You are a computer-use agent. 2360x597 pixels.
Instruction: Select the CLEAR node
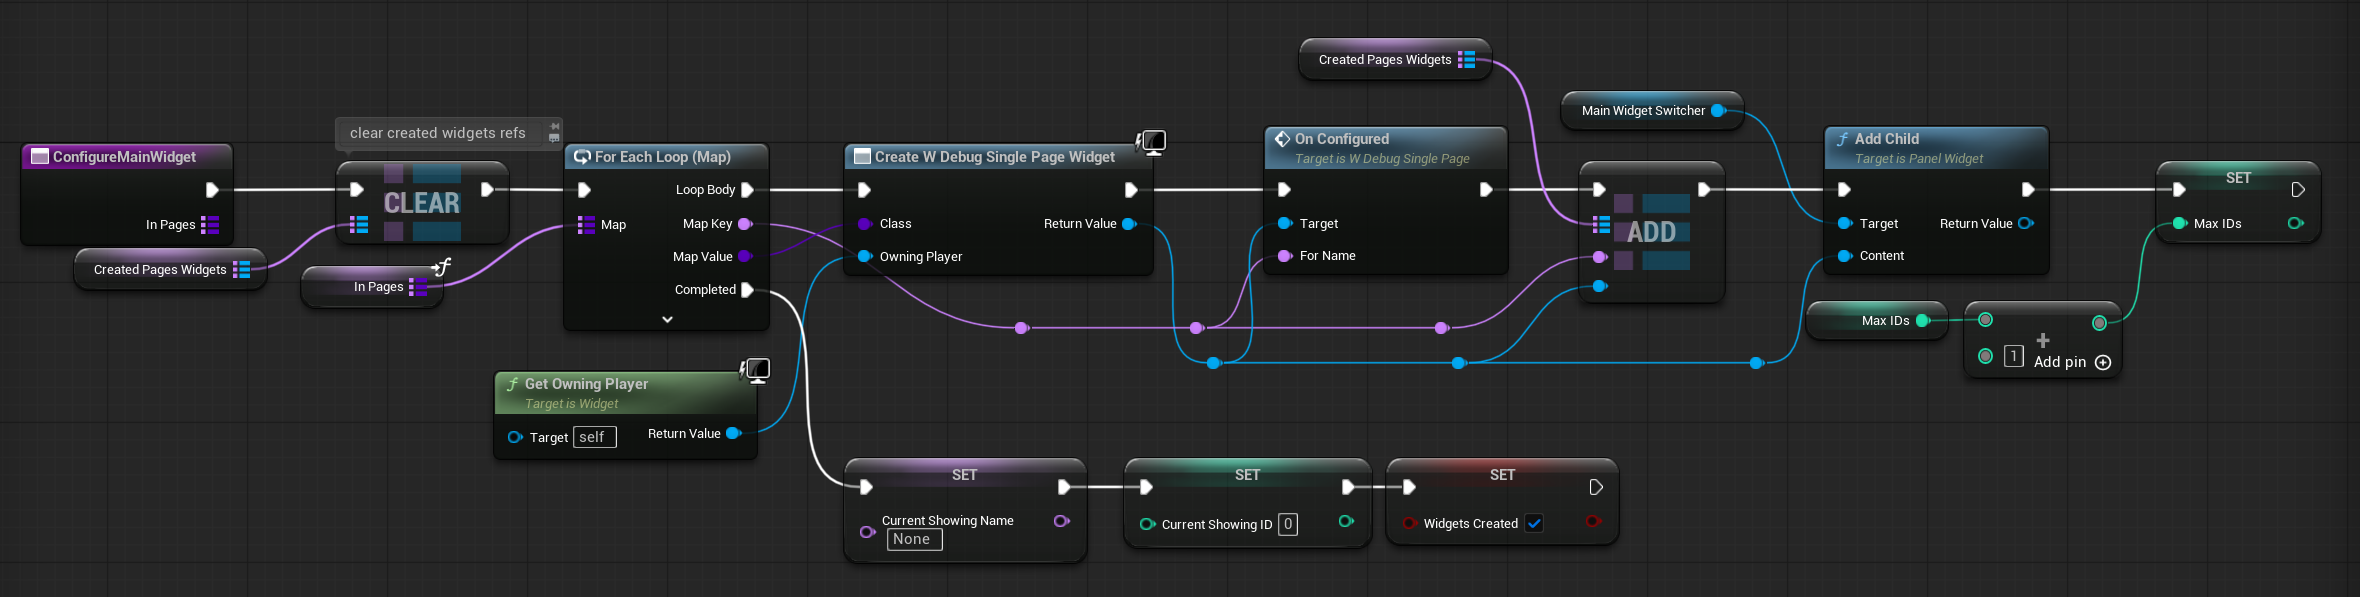(x=422, y=203)
